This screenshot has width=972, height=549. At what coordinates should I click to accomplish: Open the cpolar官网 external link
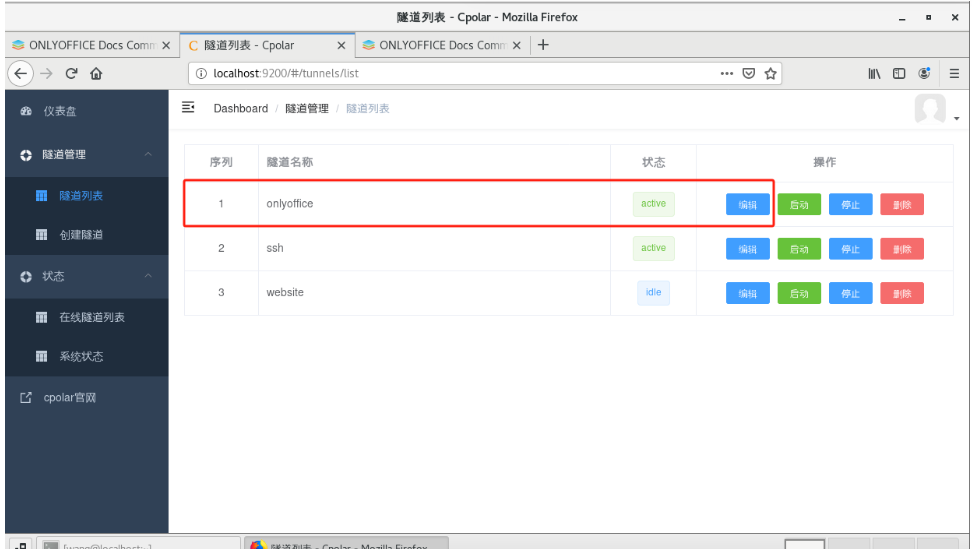(69, 398)
